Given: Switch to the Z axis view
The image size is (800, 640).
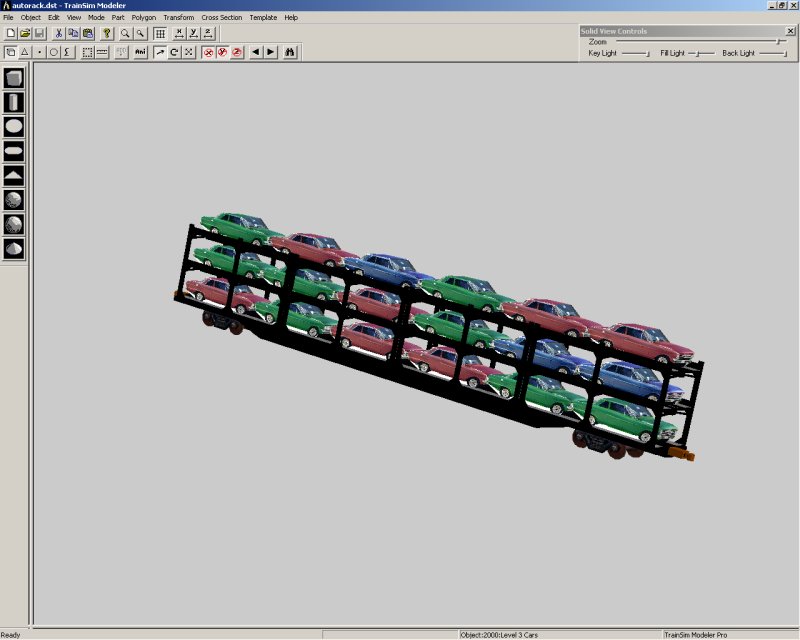Looking at the screenshot, I should [x=208, y=34].
